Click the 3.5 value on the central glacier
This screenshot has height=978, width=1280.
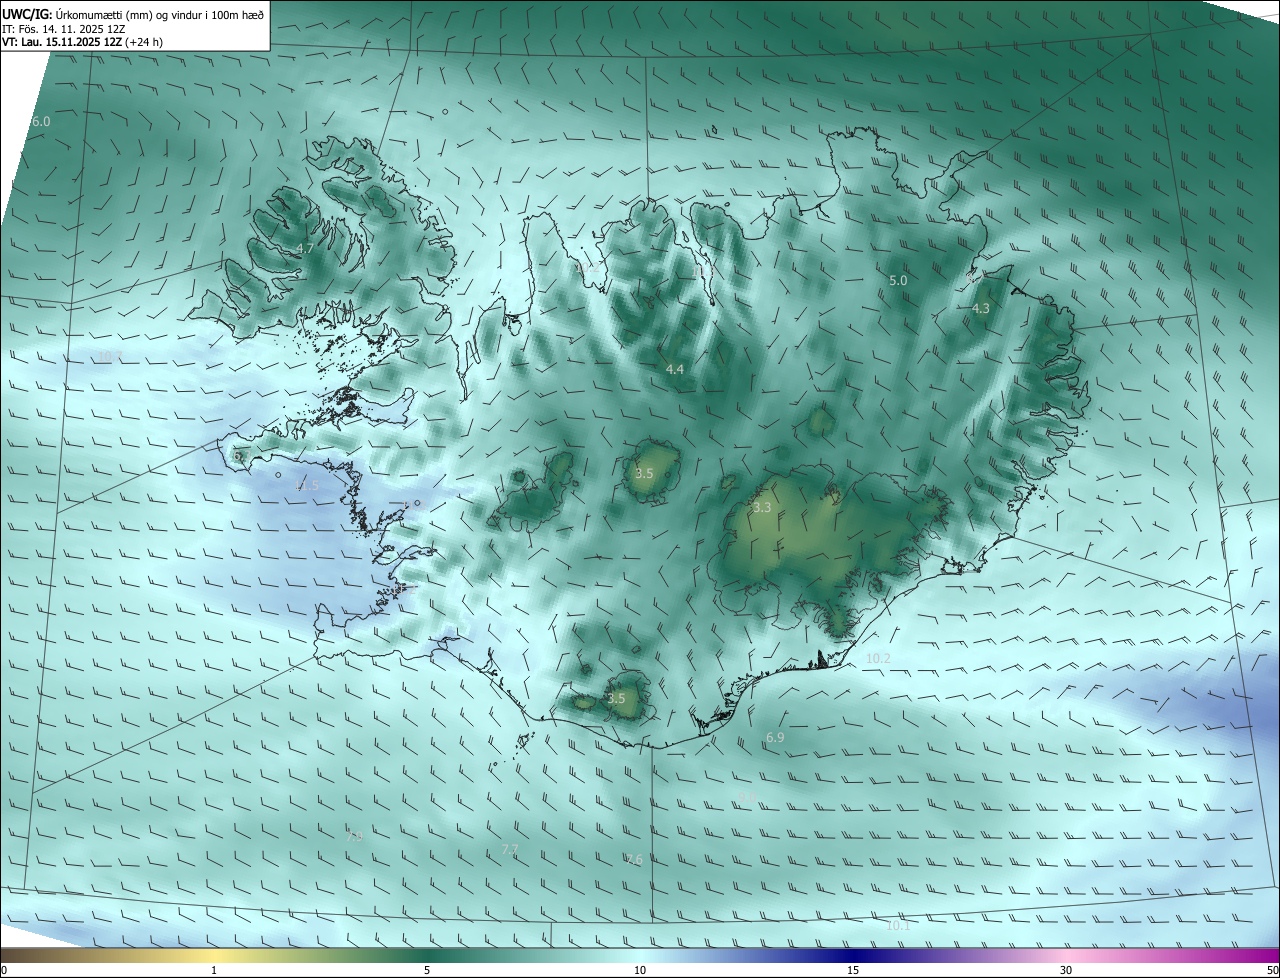click(x=644, y=474)
